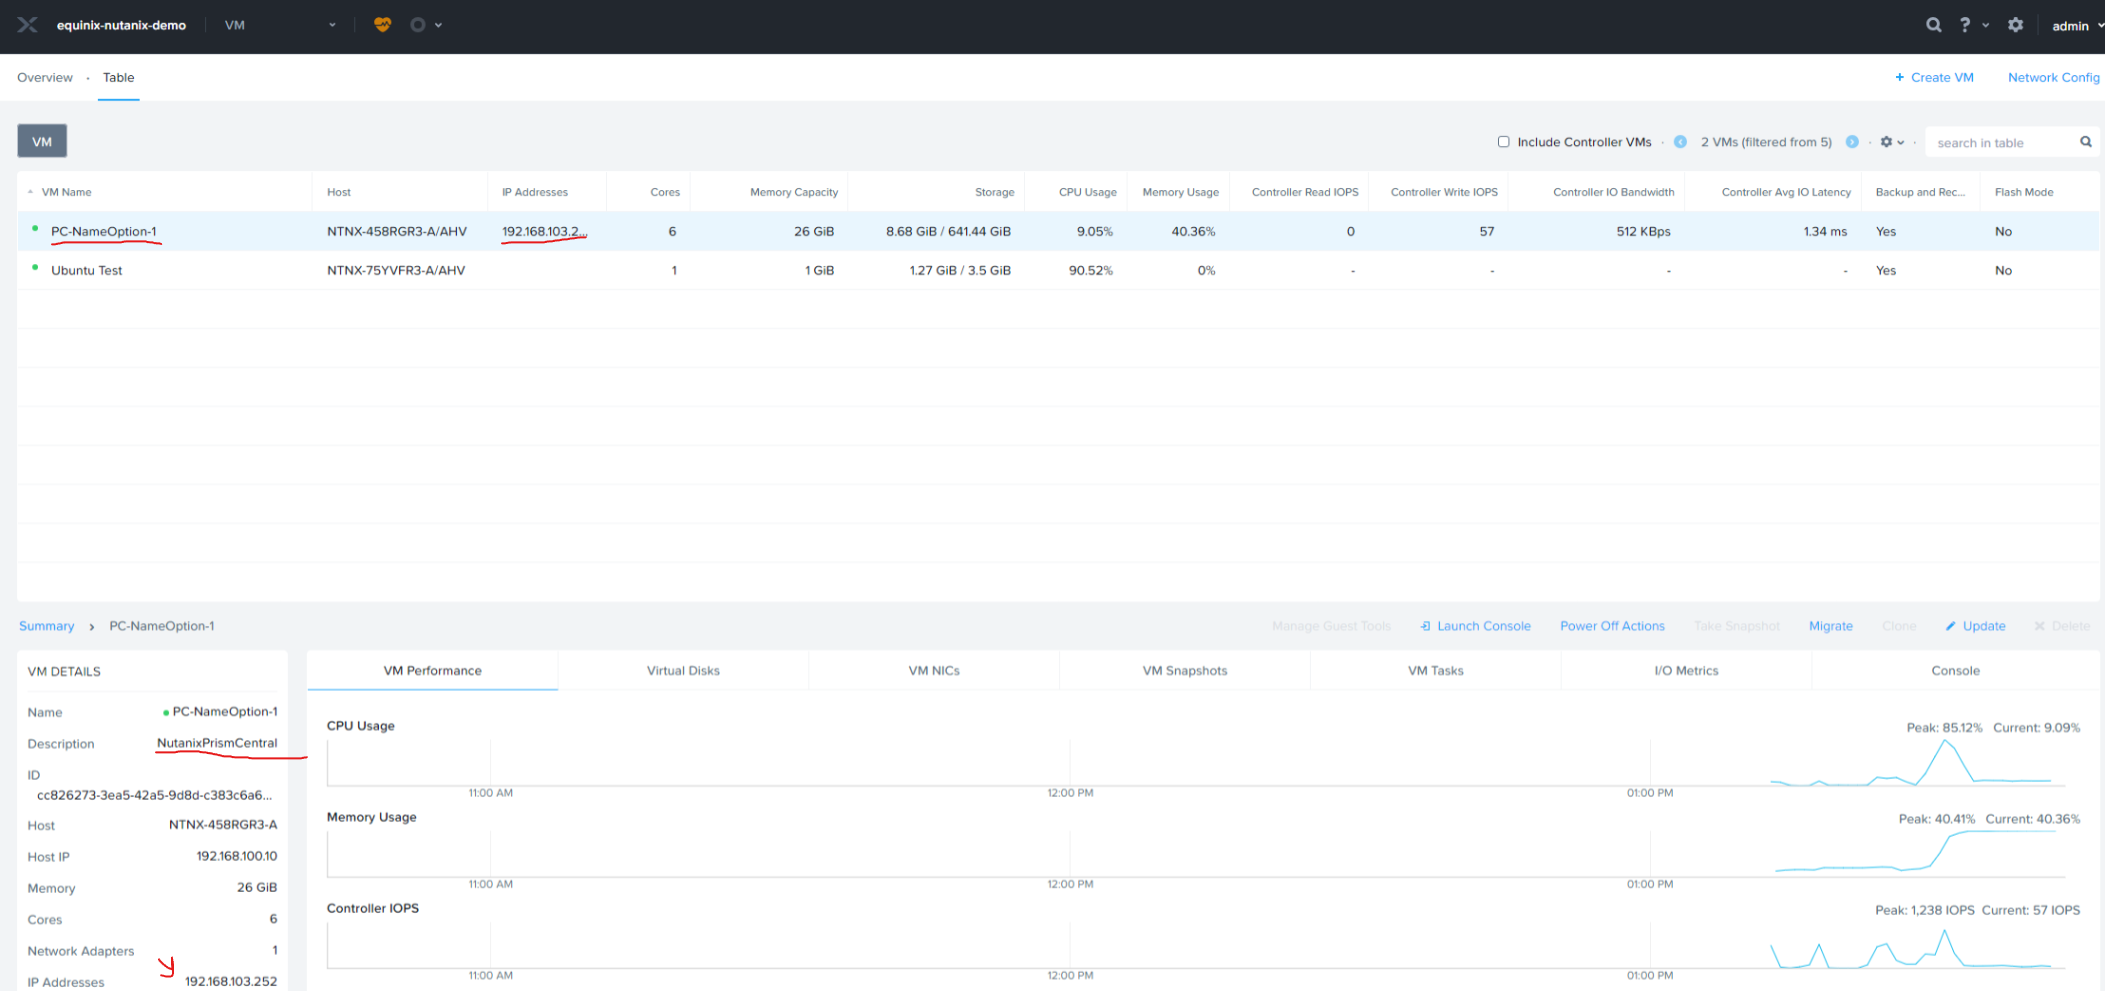Sort by VM Name column header
Image resolution: width=2105 pixels, height=991 pixels.
point(66,192)
